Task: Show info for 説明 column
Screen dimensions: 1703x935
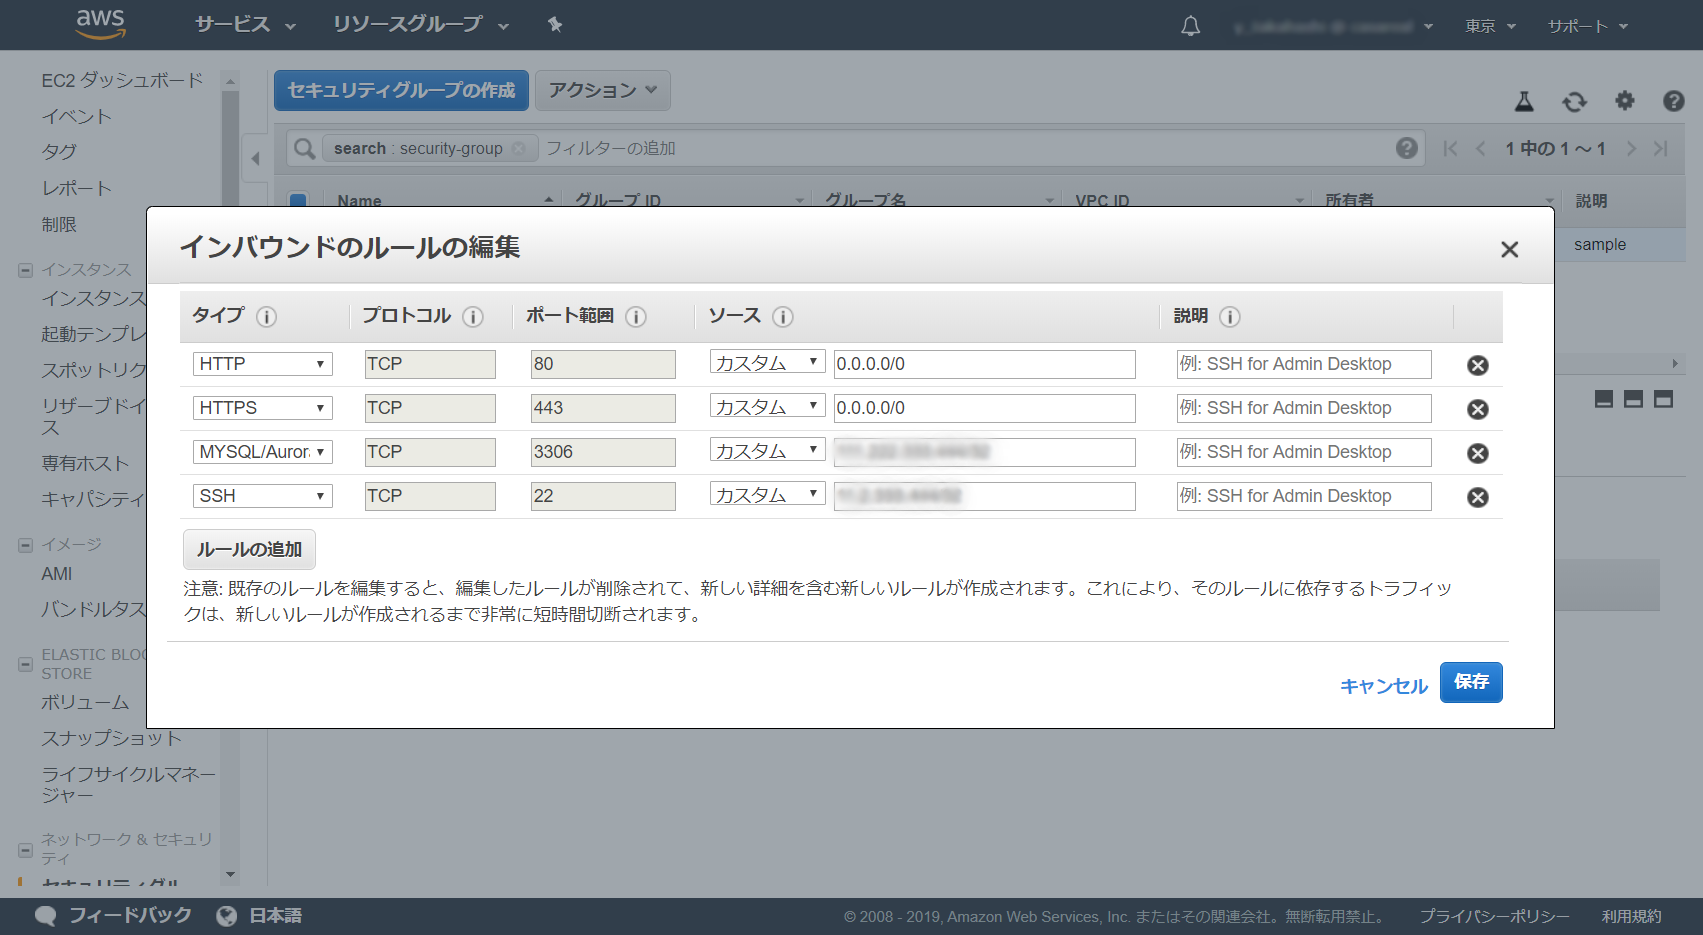Action: [x=1230, y=317]
